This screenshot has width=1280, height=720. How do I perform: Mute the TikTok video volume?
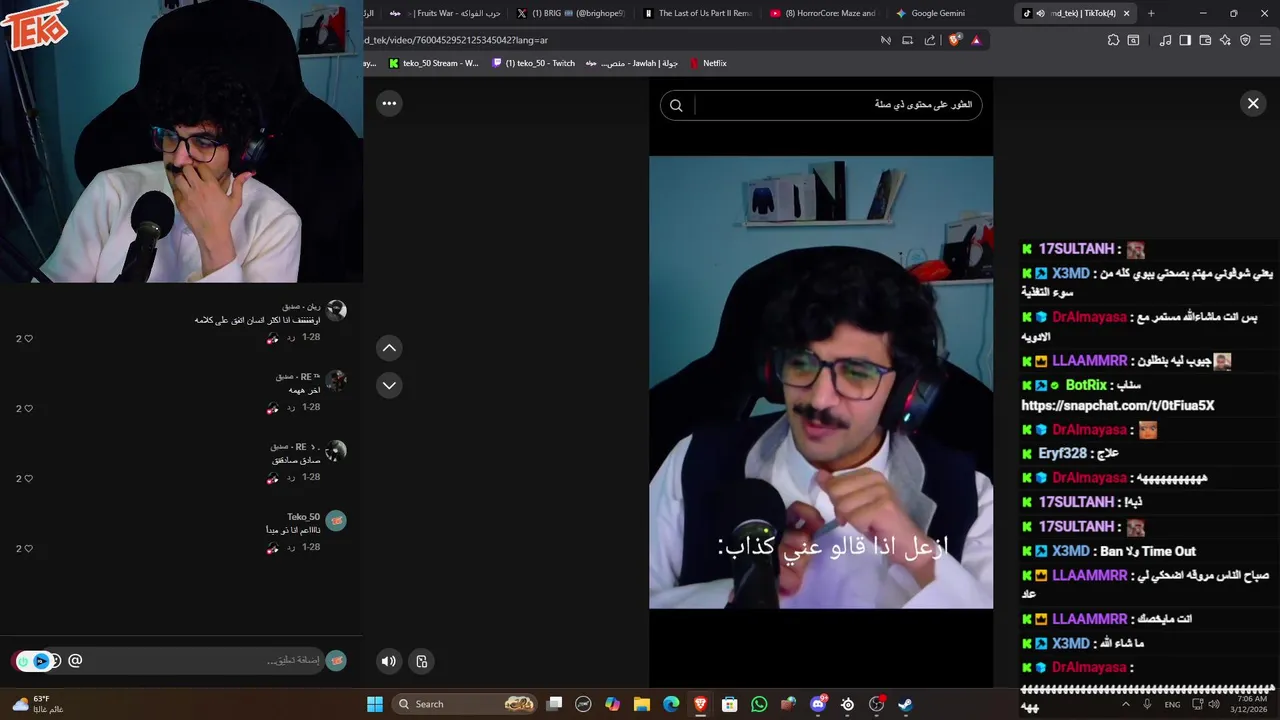click(x=389, y=661)
